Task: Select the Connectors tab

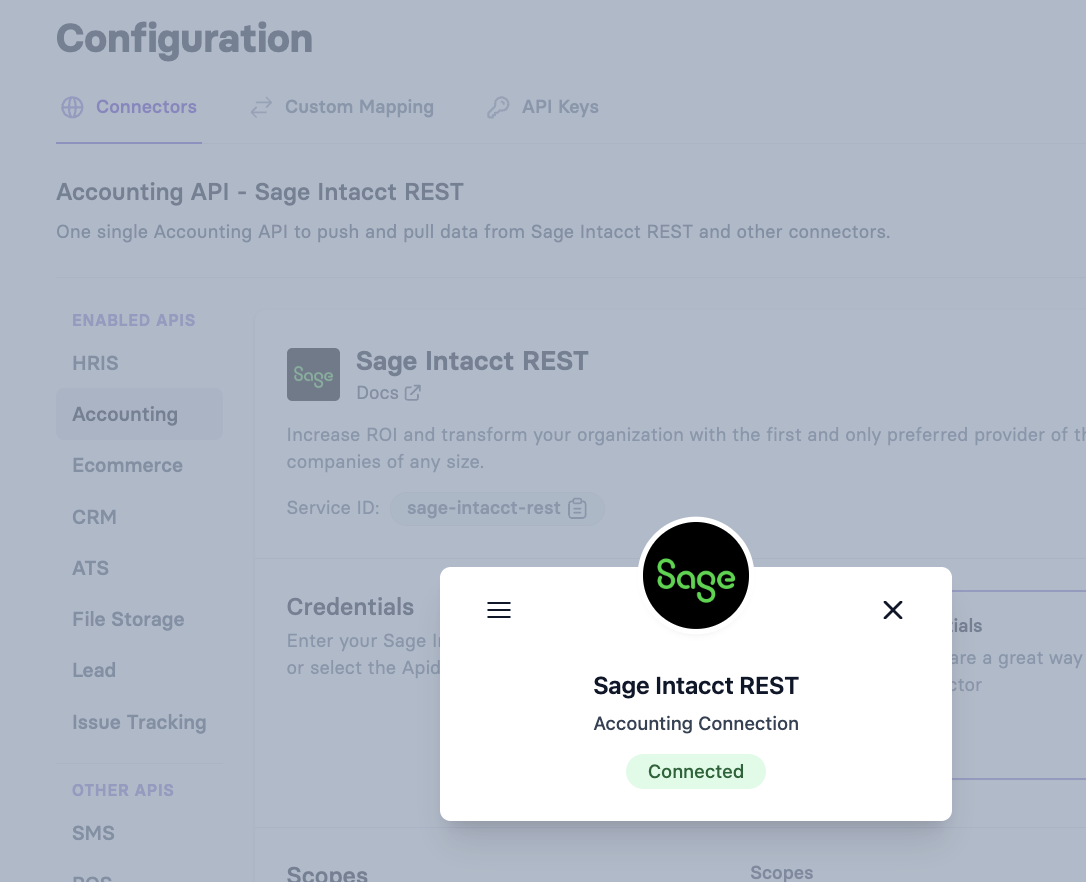Action: (x=146, y=107)
